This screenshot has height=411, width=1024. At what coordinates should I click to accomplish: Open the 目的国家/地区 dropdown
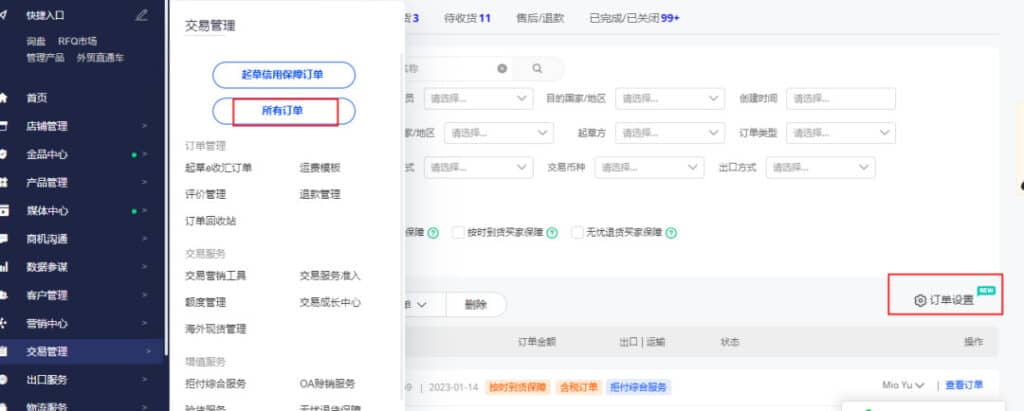click(x=669, y=99)
